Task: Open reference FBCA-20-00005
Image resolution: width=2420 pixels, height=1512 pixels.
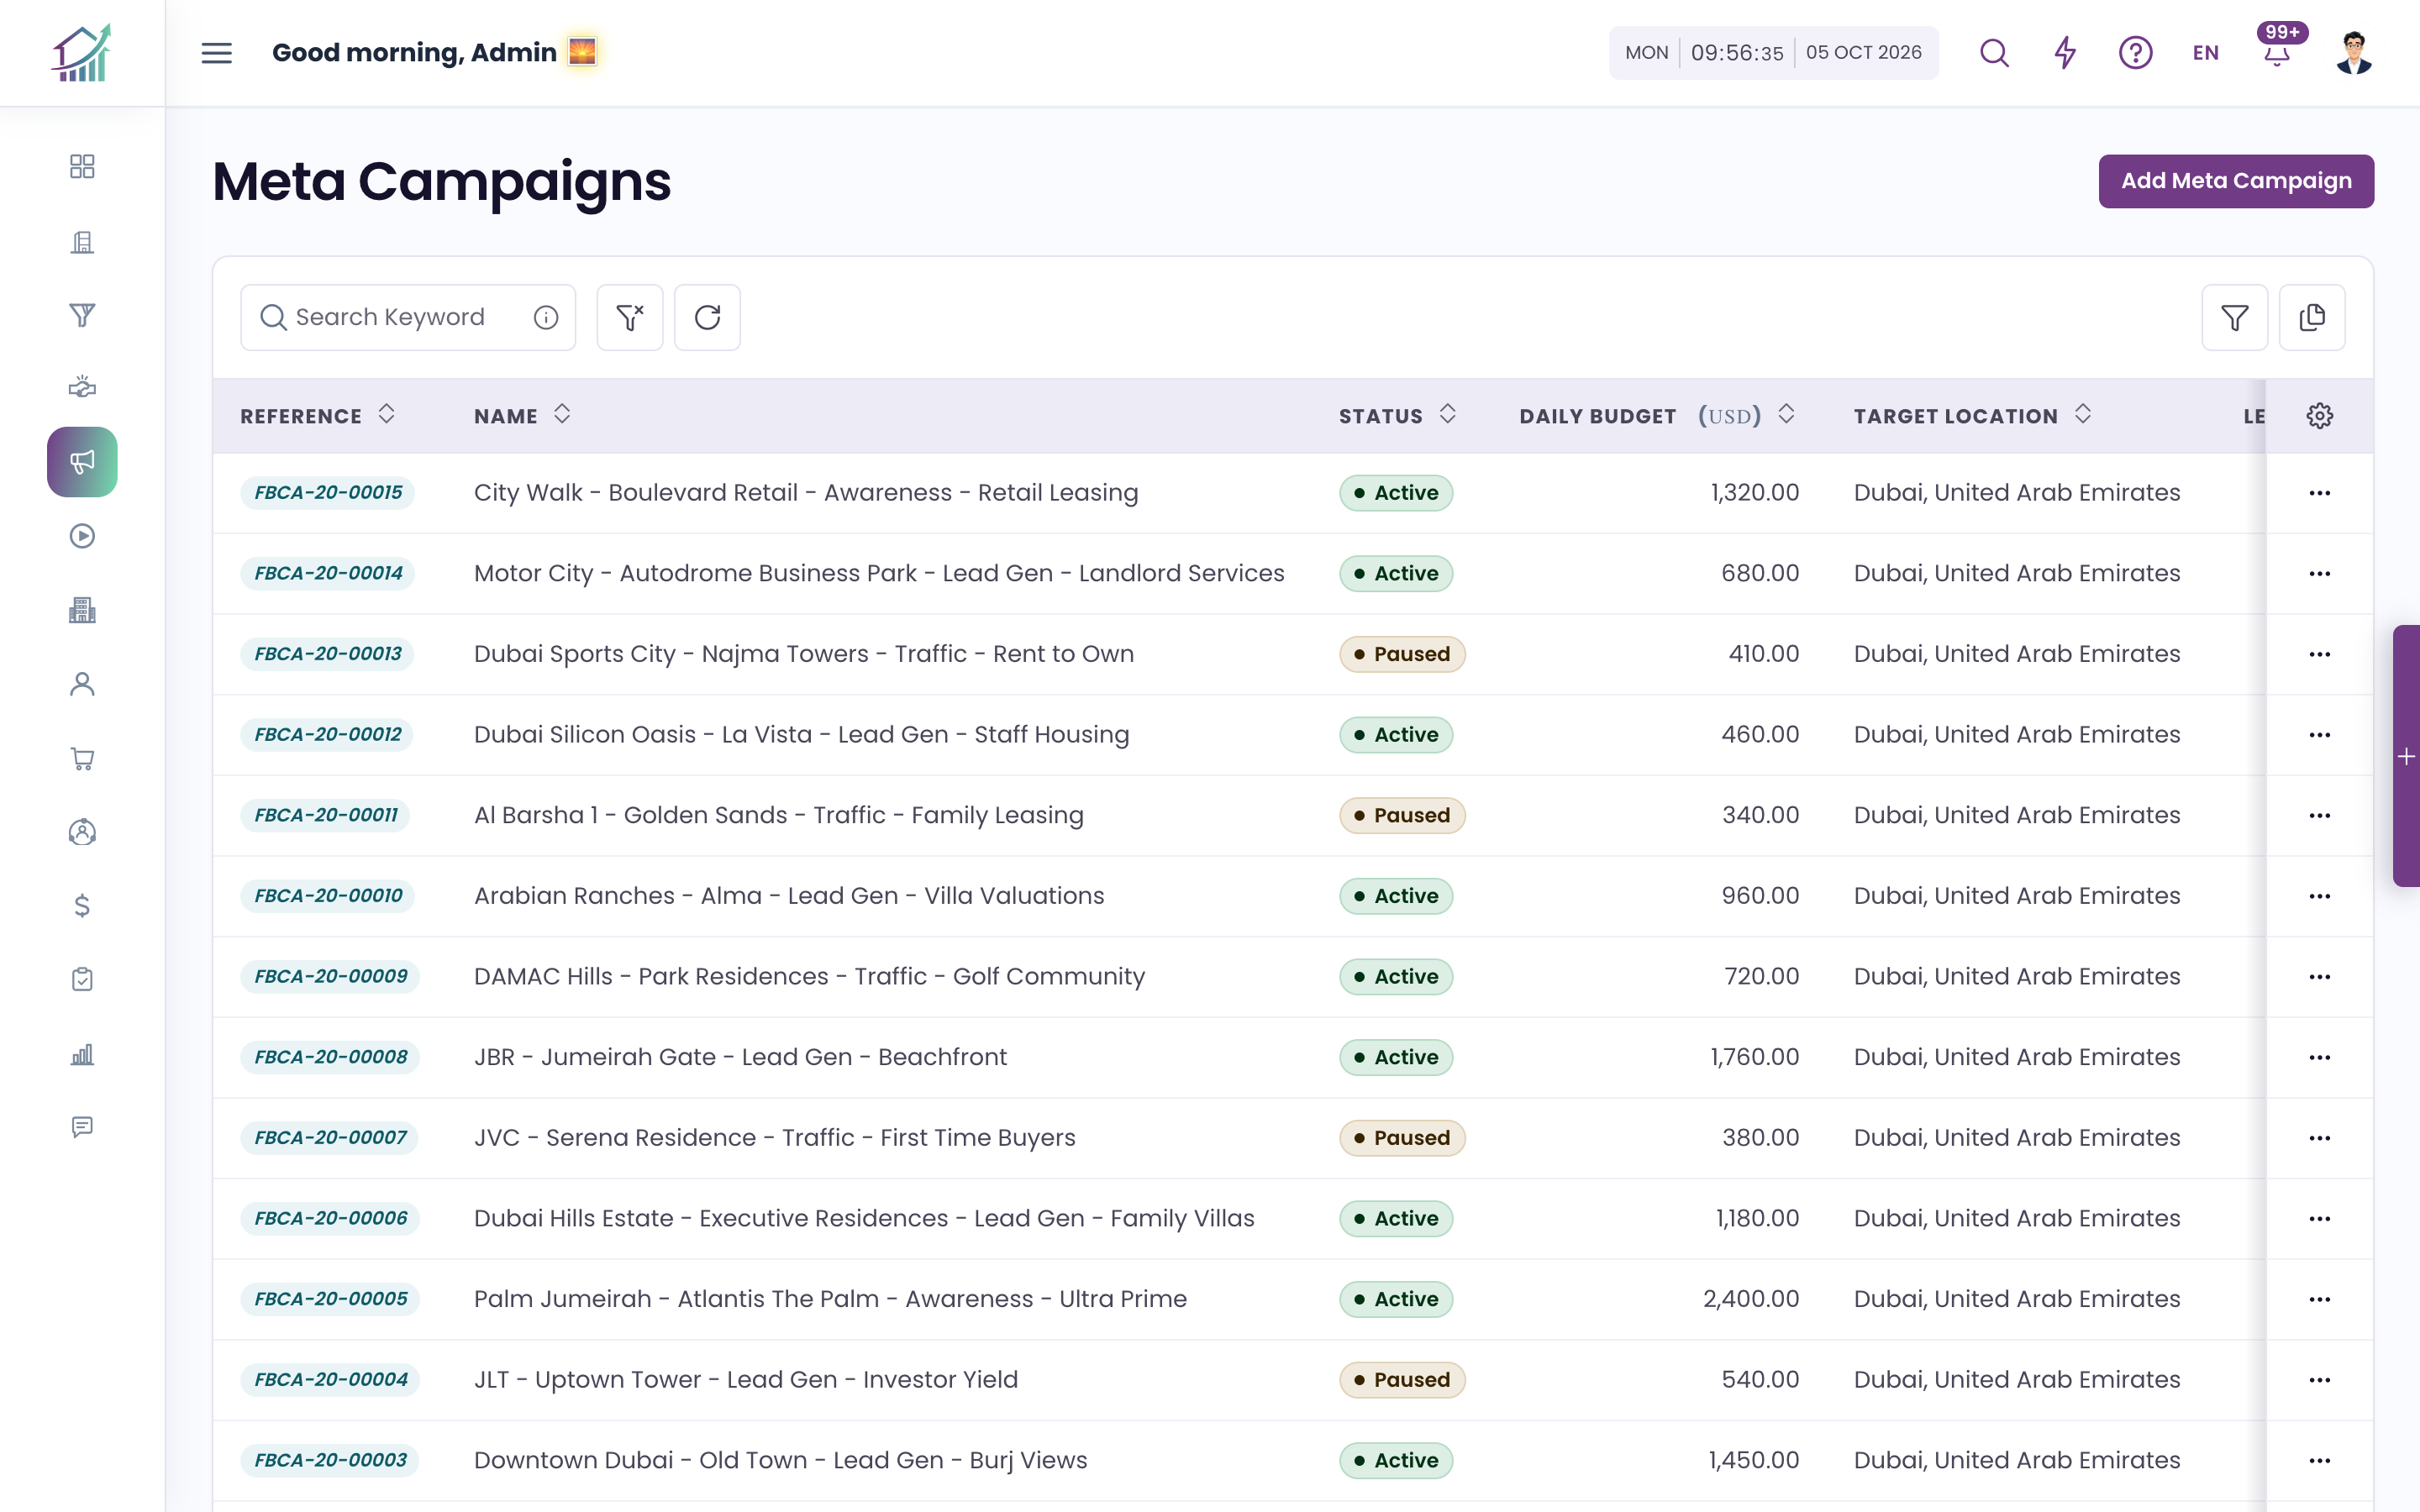Action: tap(330, 1299)
